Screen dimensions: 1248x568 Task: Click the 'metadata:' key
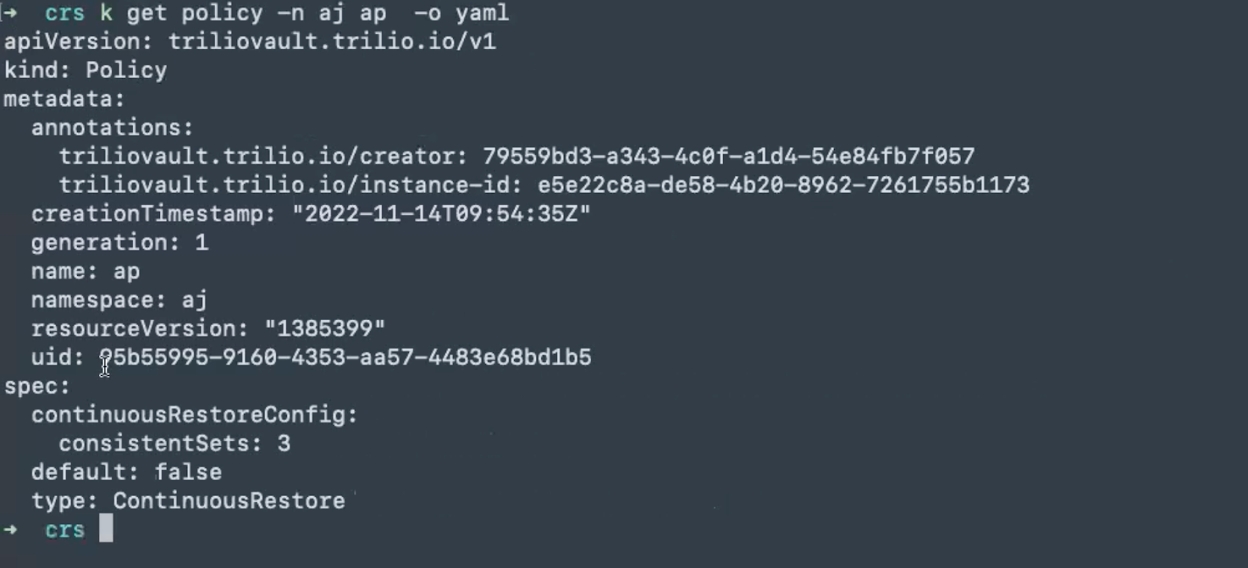tap(65, 99)
